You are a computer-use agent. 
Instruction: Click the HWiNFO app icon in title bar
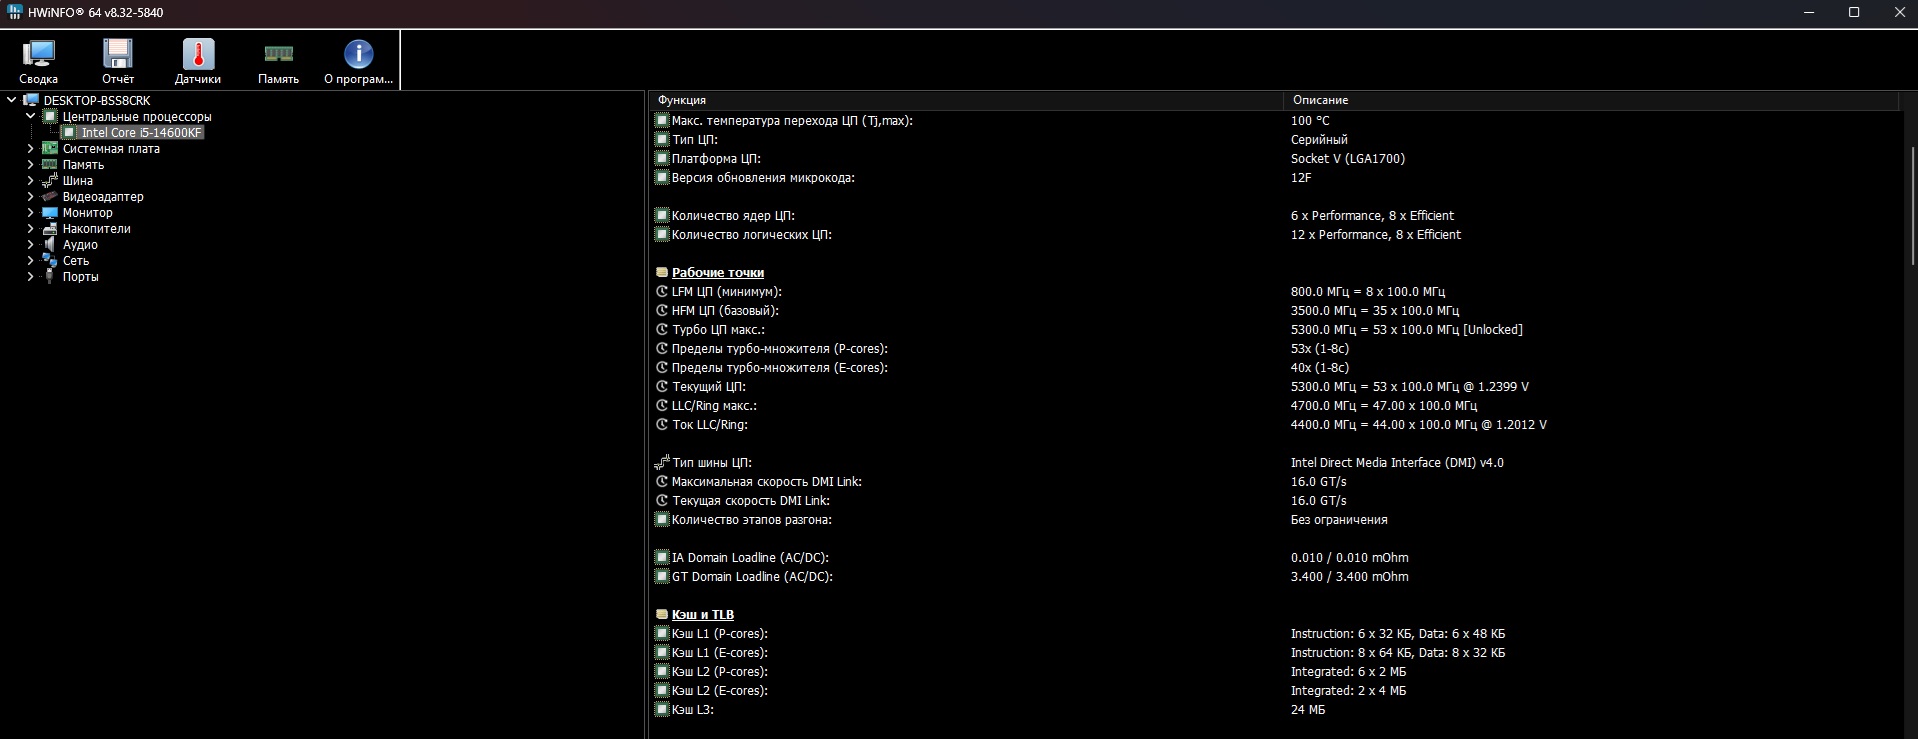click(x=15, y=12)
